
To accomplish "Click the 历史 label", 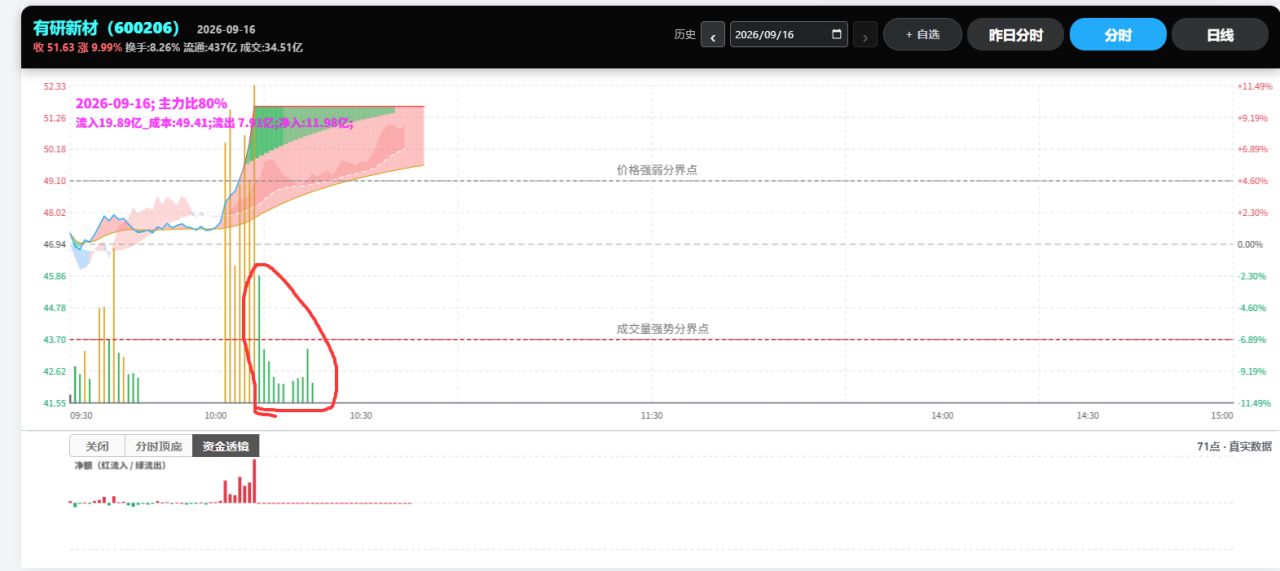I will (x=685, y=34).
